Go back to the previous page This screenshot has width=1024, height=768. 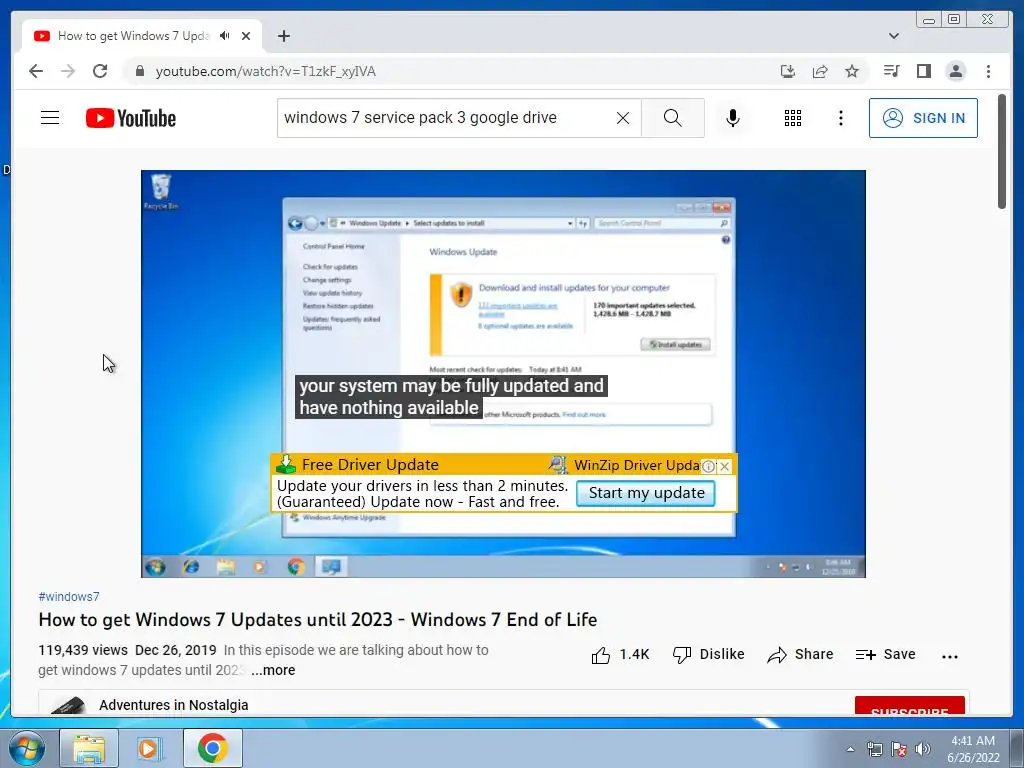(x=36, y=71)
